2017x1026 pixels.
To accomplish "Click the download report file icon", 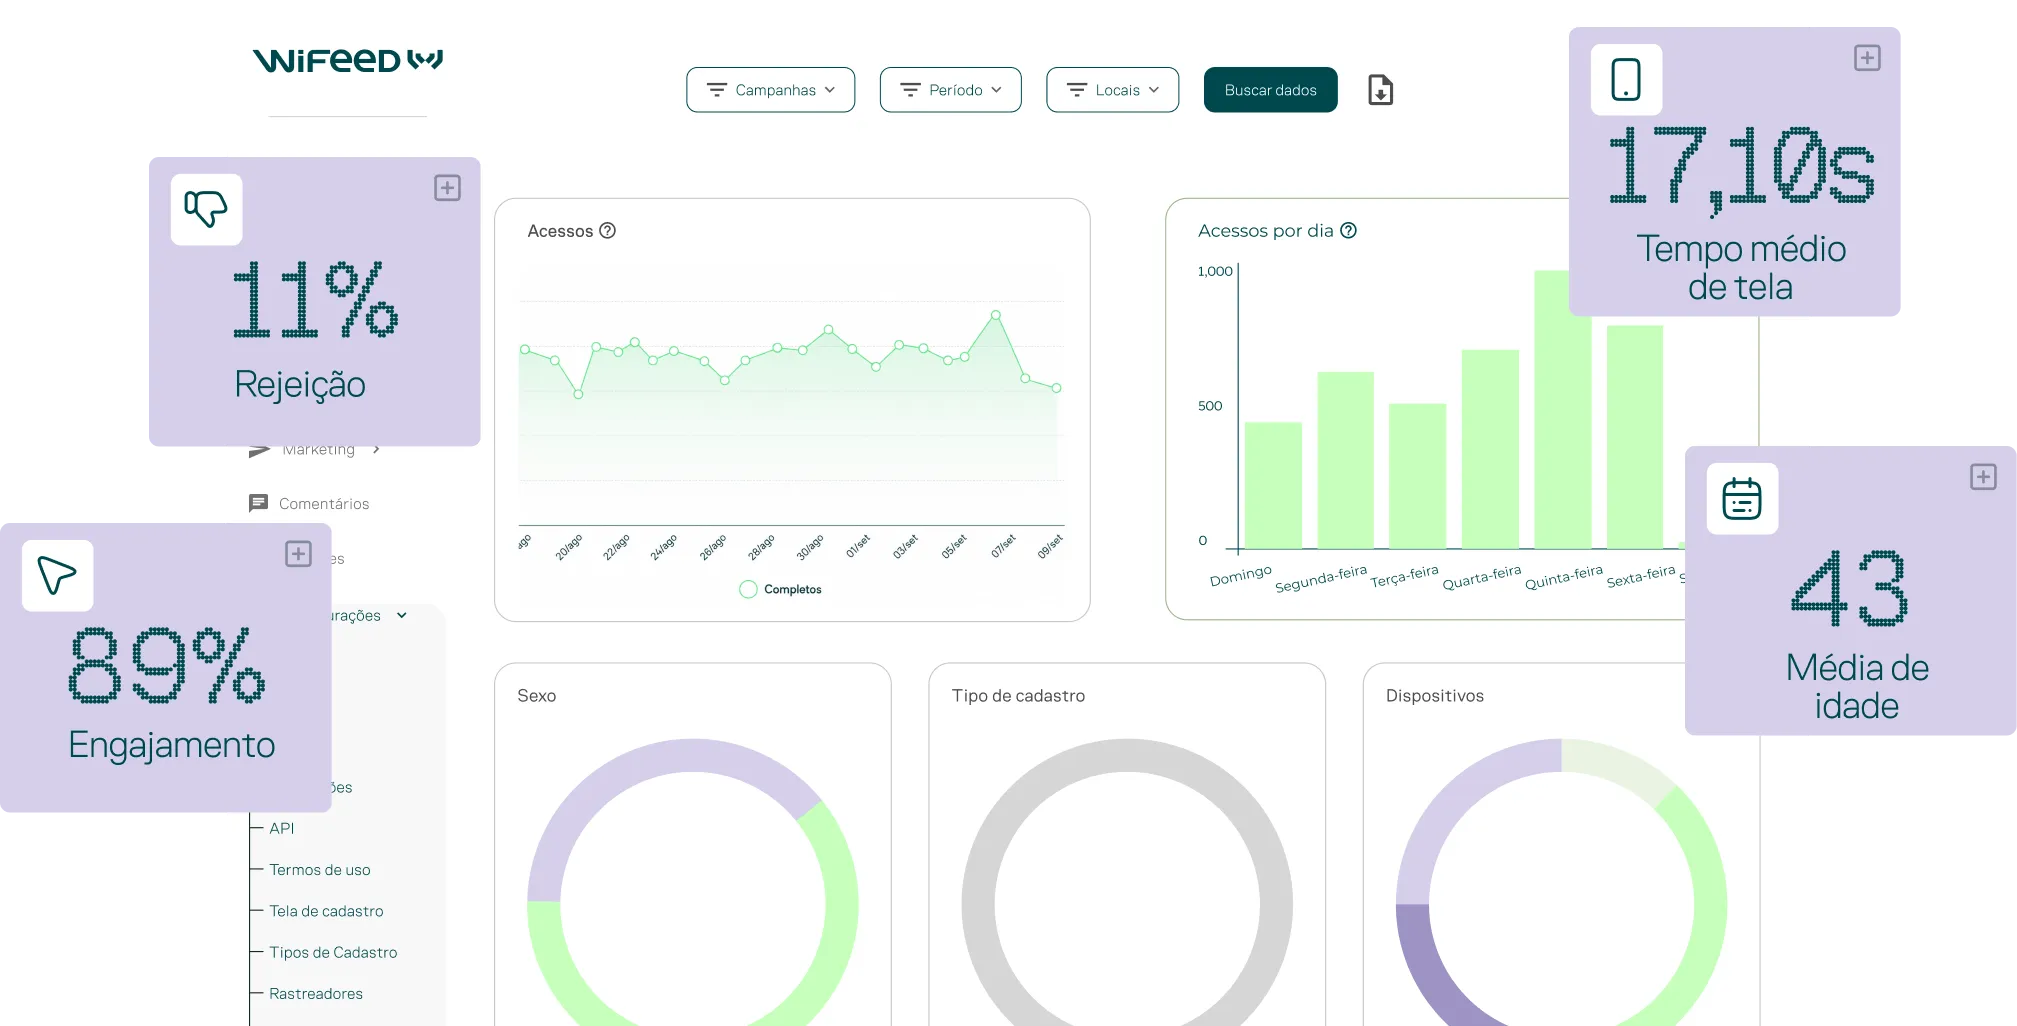I will click(1380, 90).
